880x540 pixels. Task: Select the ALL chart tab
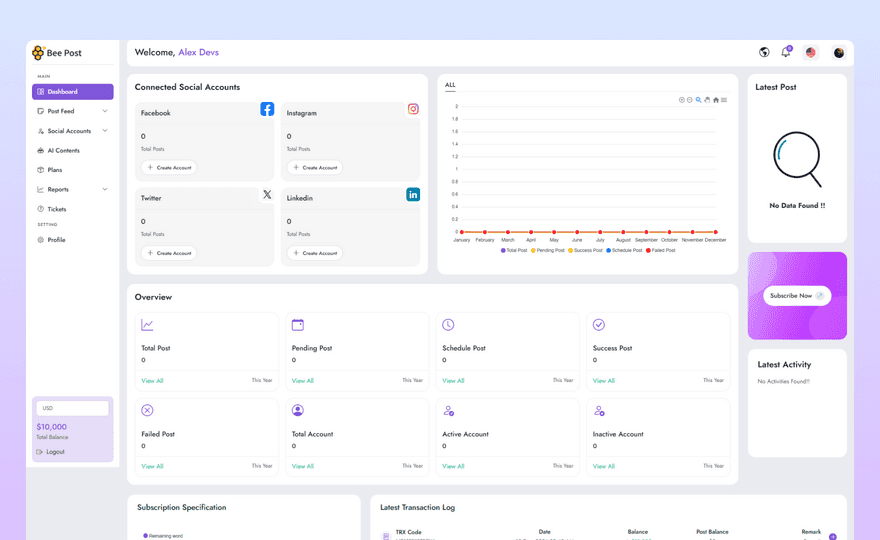click(x=450, y=85)
